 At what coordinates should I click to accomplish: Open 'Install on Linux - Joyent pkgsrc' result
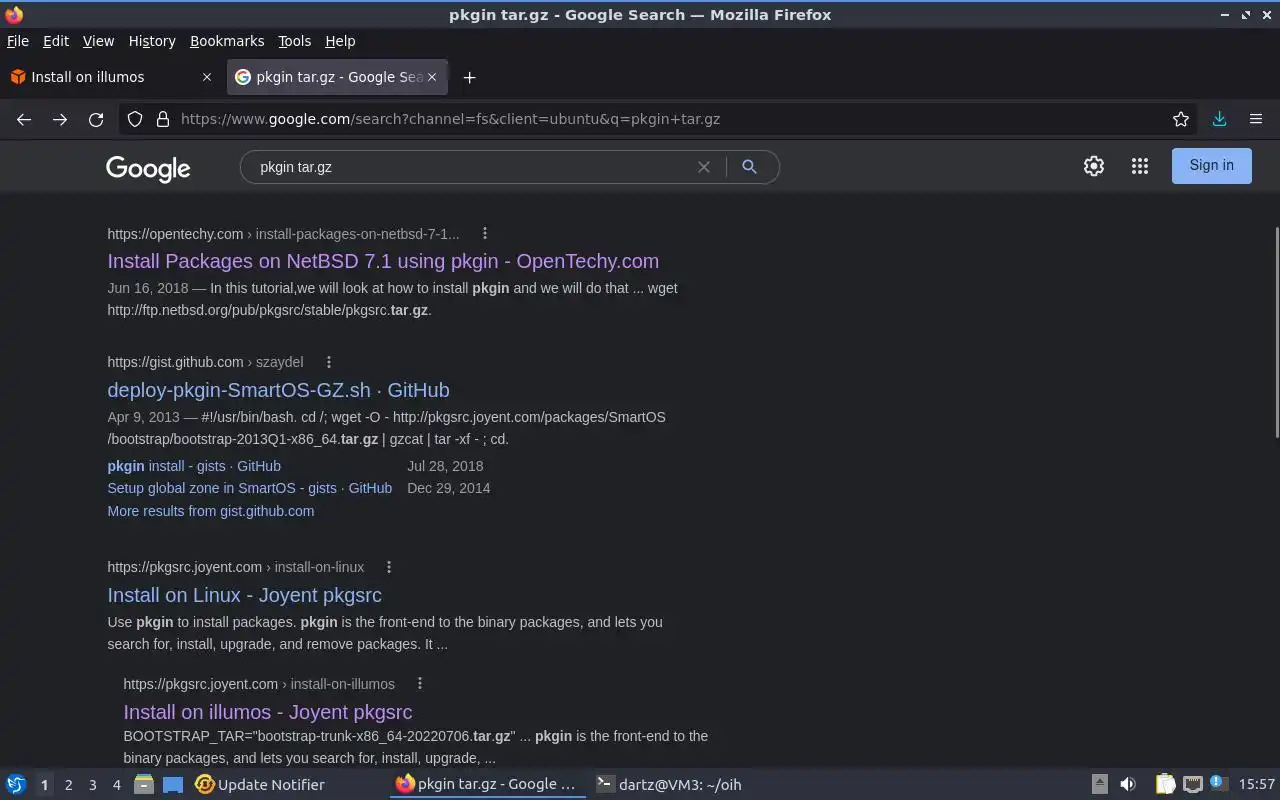(244, 595)
